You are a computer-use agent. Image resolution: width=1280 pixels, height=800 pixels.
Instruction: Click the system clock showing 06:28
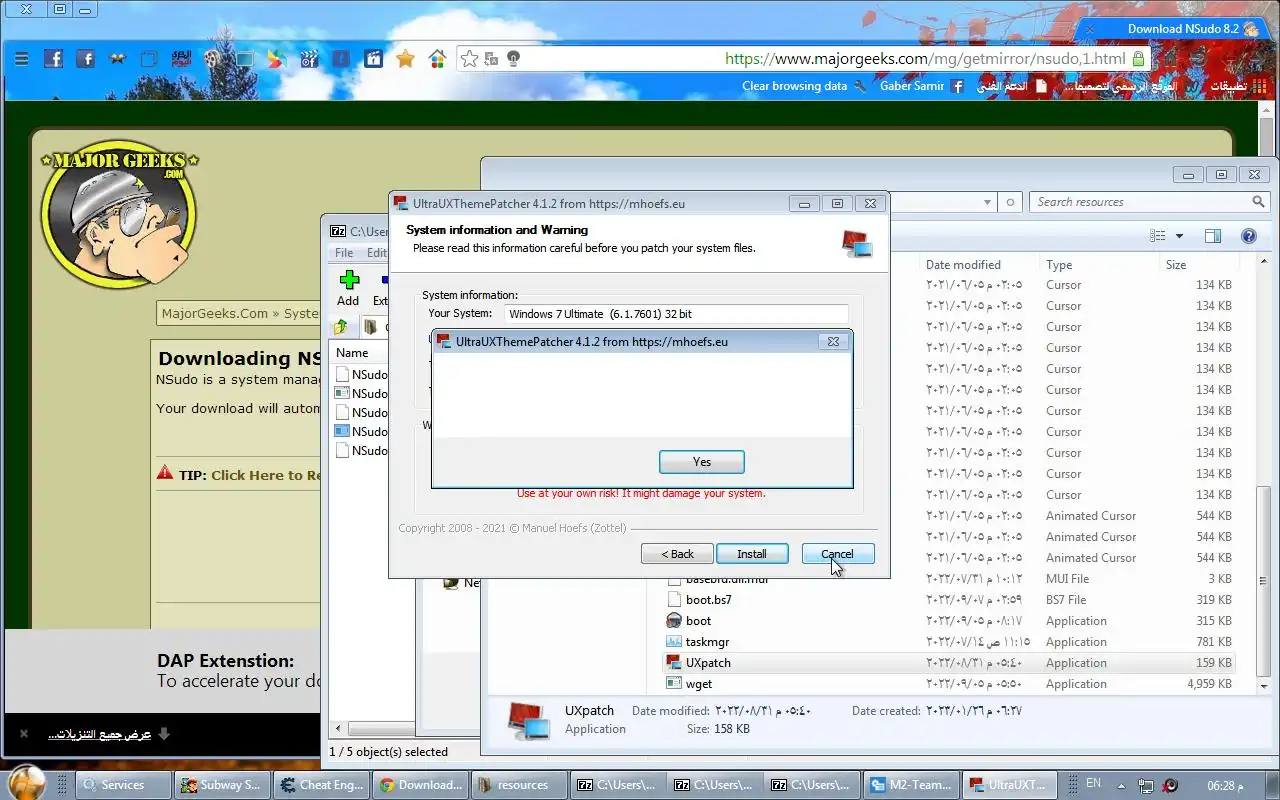tap(1226, 785)
